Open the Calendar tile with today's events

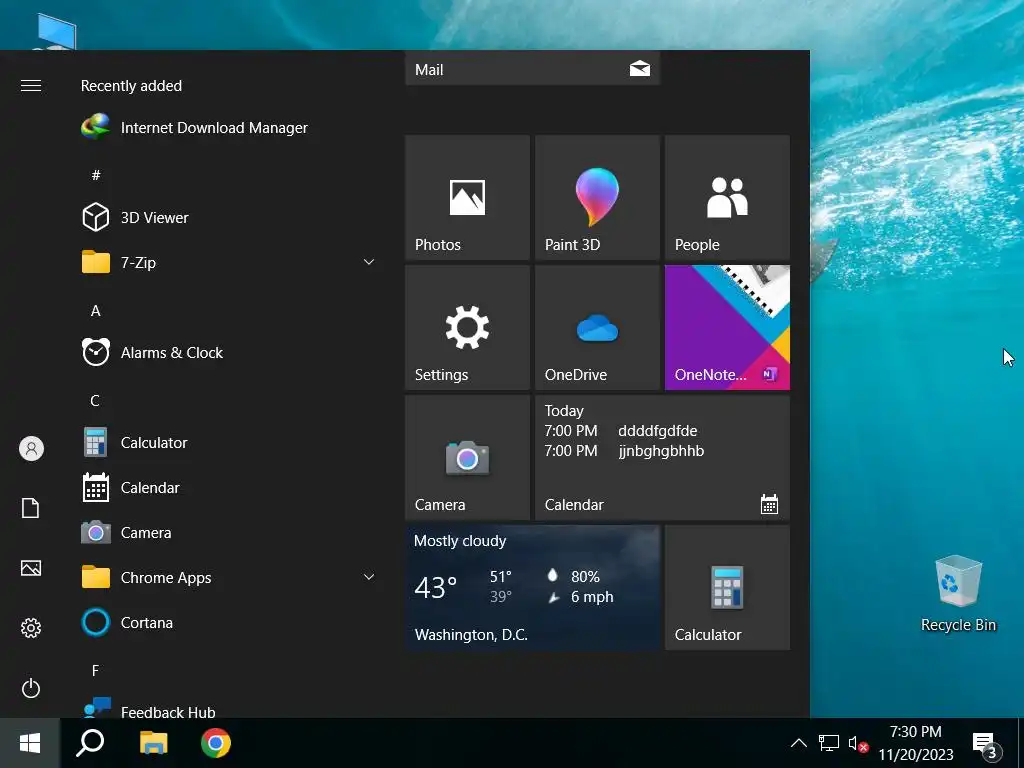(x=662, y=458)
